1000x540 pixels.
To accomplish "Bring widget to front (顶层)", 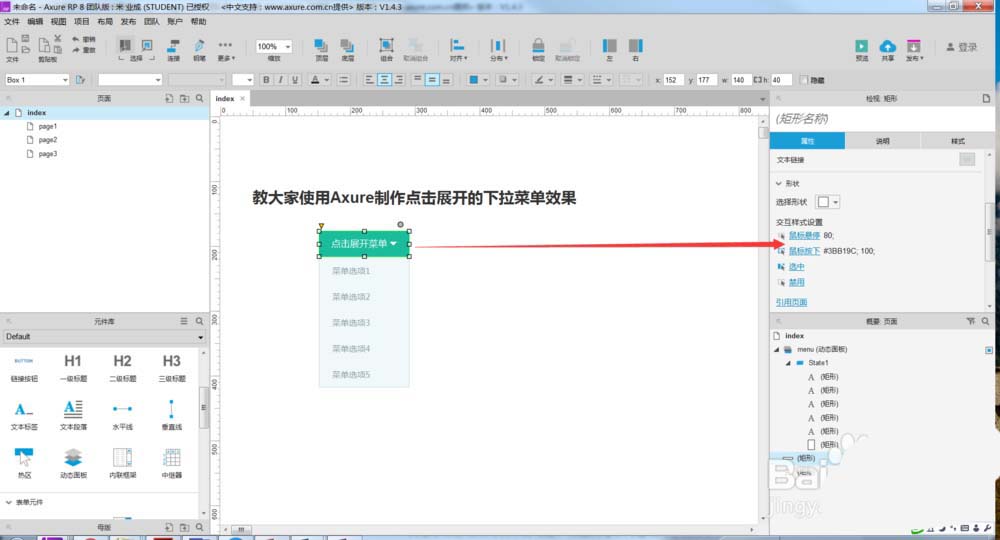I will pyautogui.click(x=321, y=49).
